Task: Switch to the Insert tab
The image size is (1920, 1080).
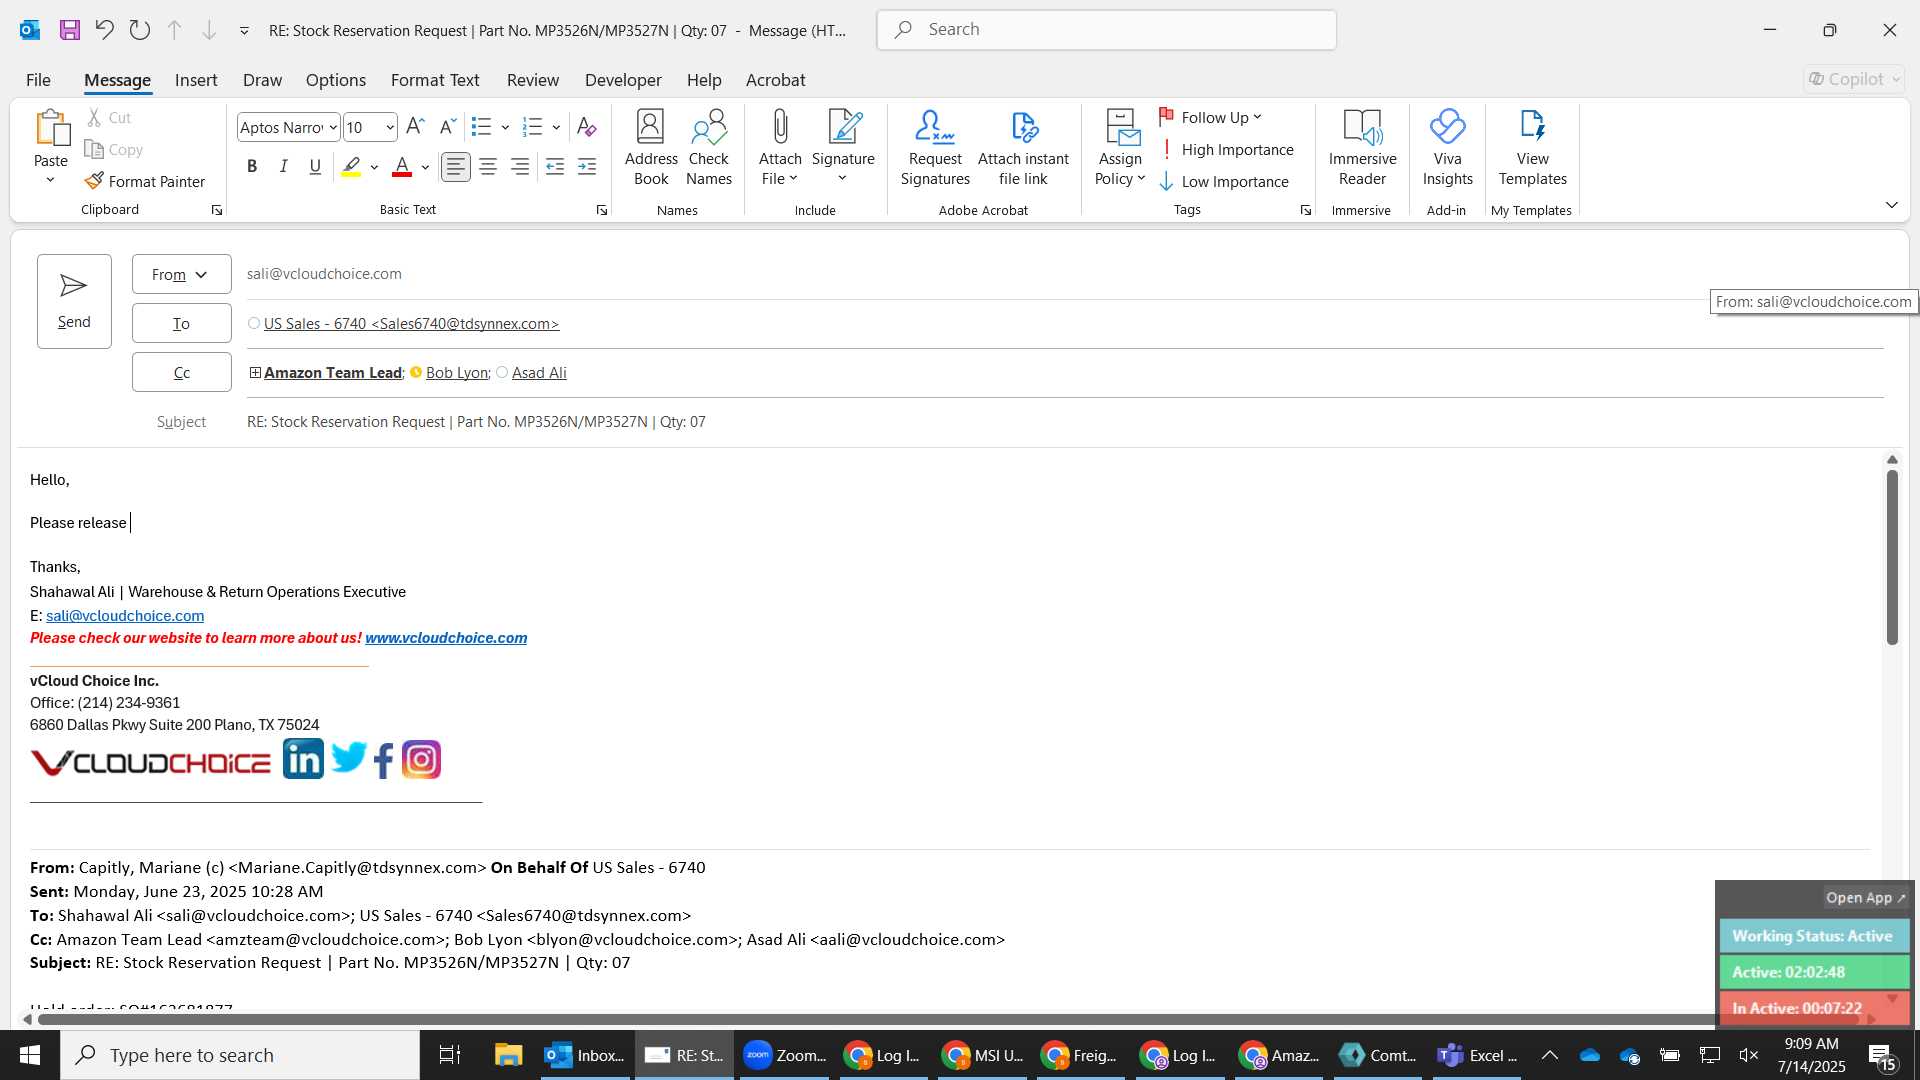Action: [x=196, y=80]
